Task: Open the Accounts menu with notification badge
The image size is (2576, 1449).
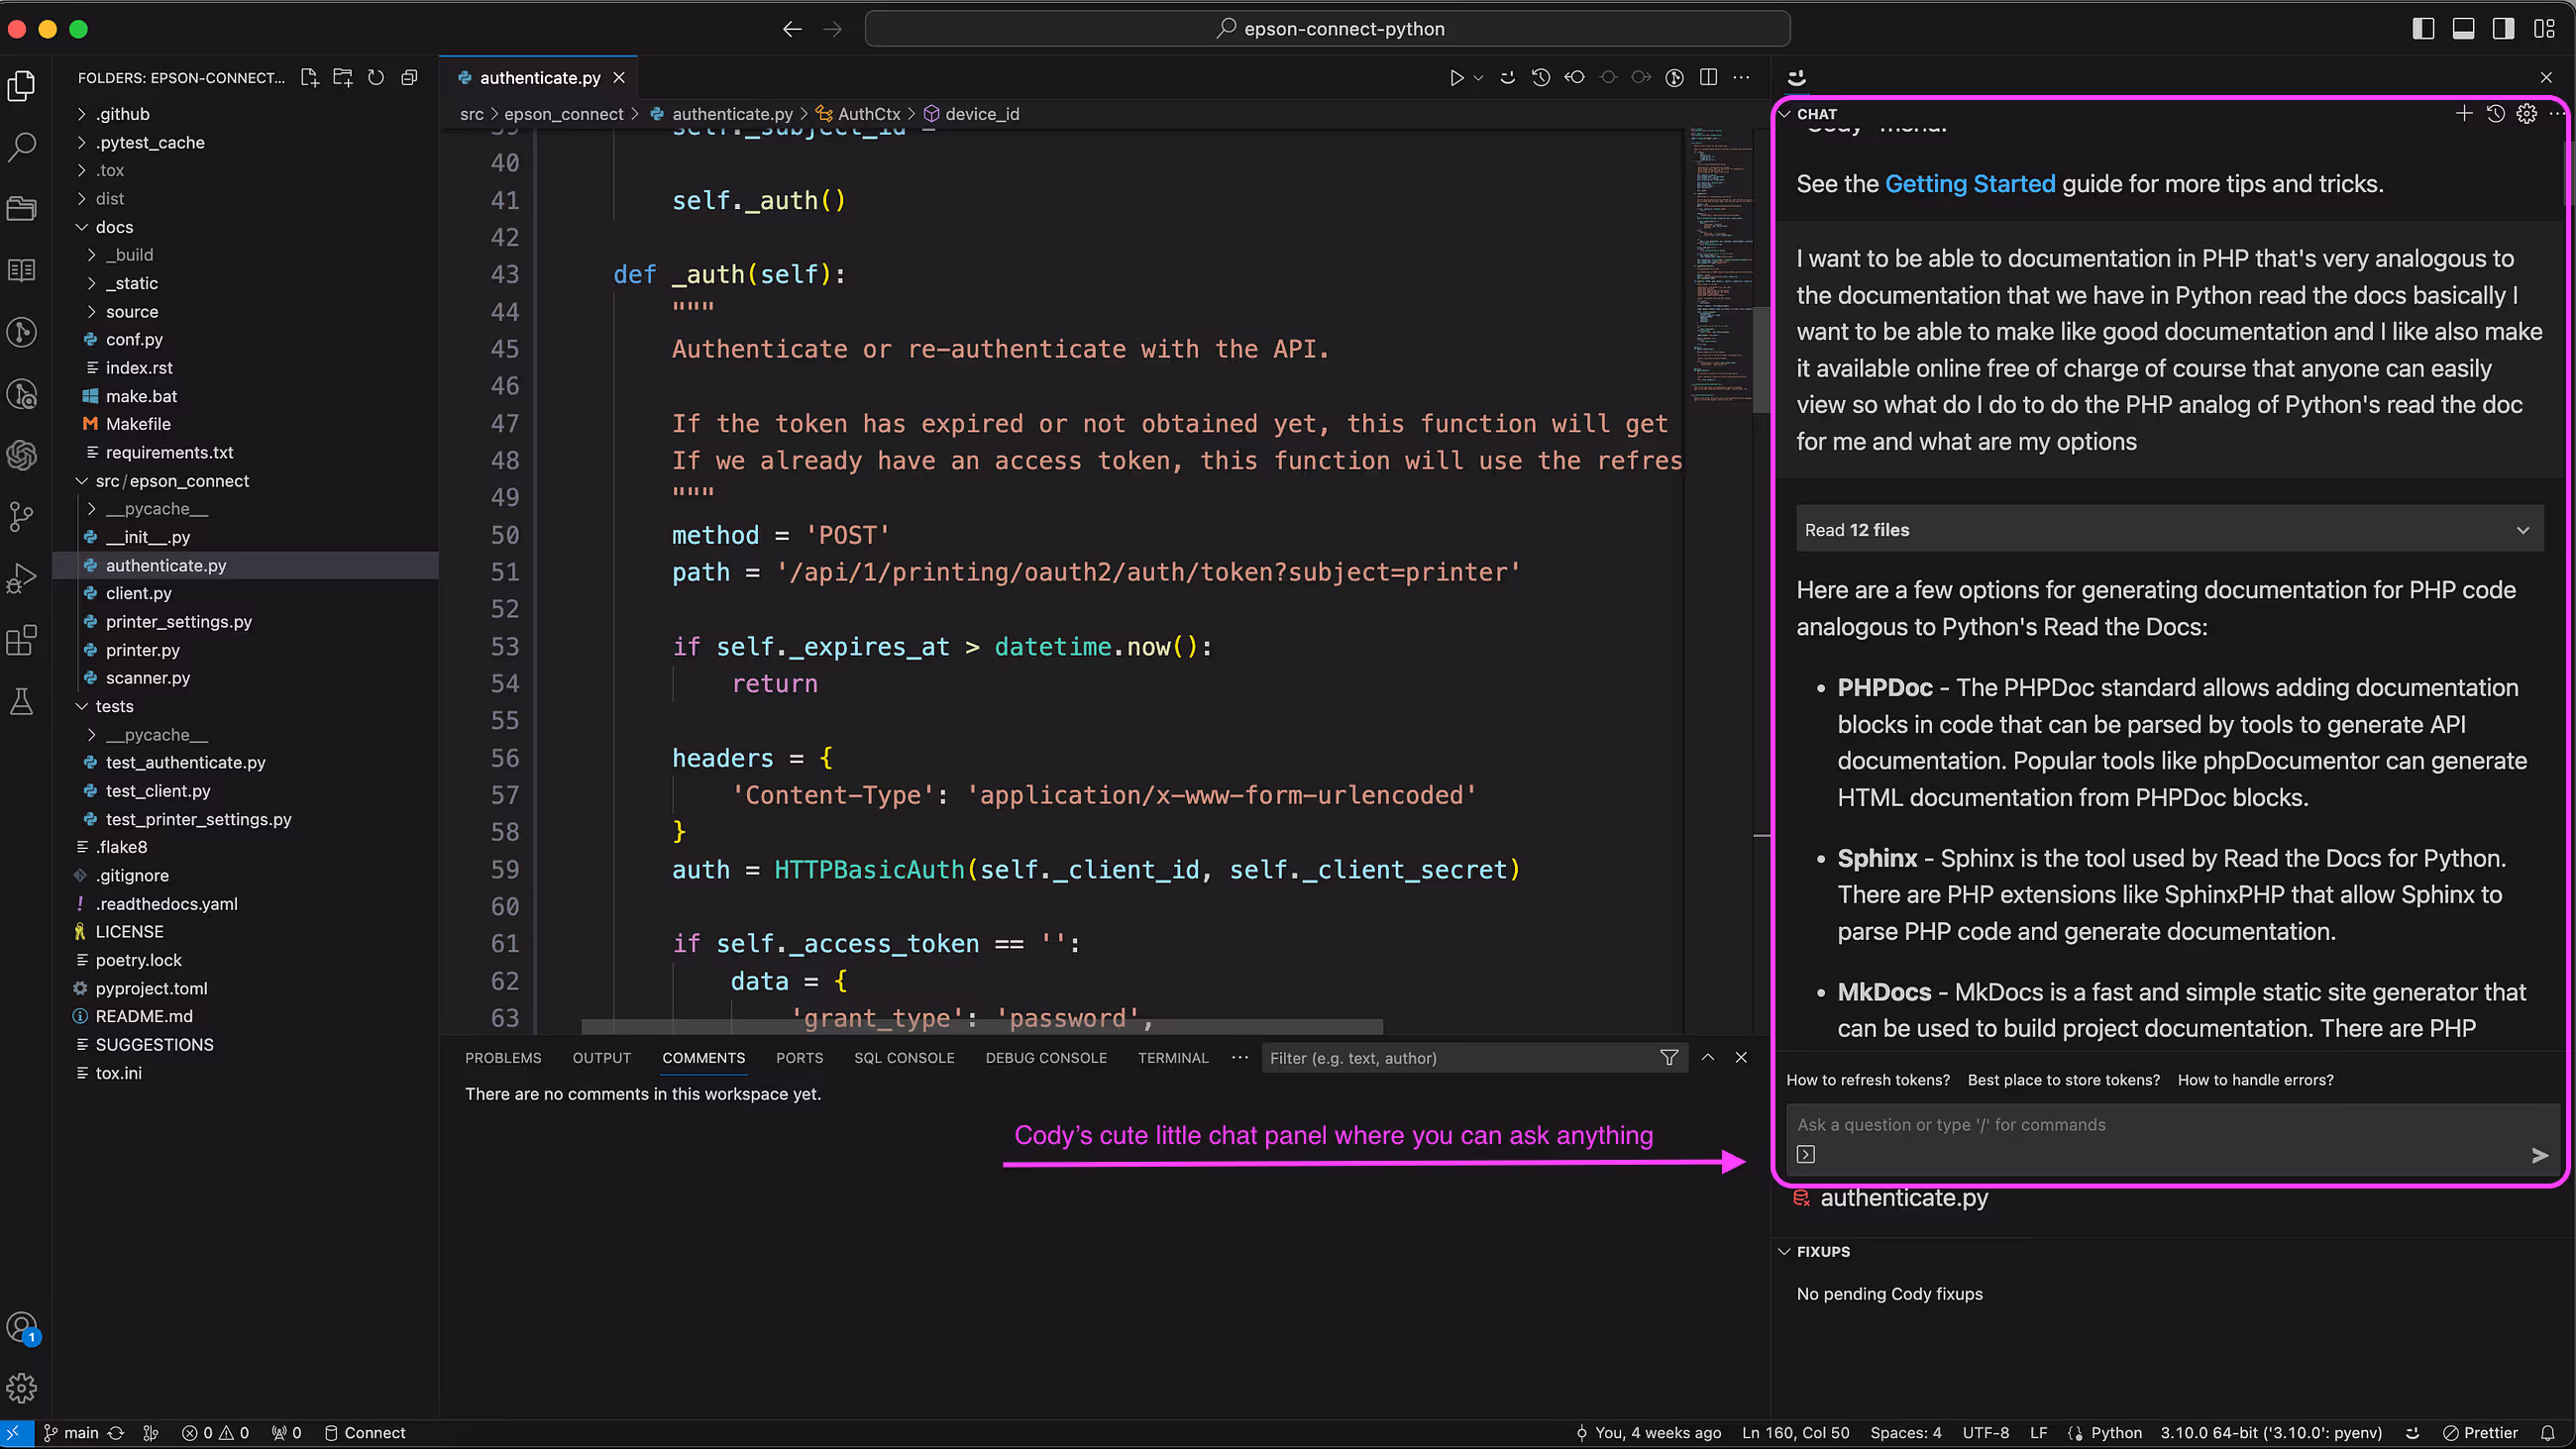Action: [x=22, y=1328]
